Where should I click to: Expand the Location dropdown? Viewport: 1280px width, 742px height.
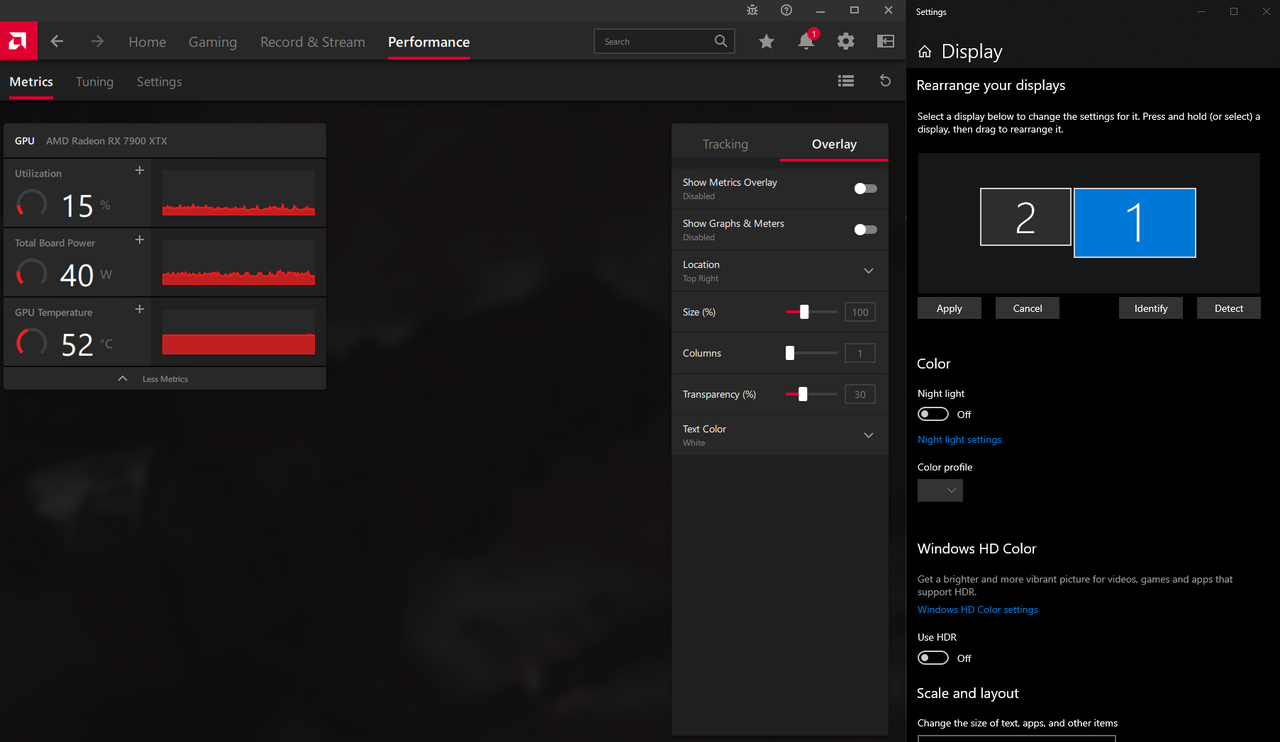[x=868, y=271]
